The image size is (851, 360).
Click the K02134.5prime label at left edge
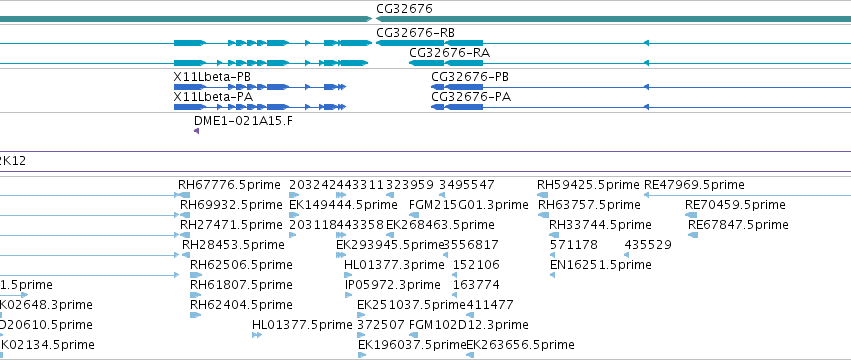(x=47, y=345)
